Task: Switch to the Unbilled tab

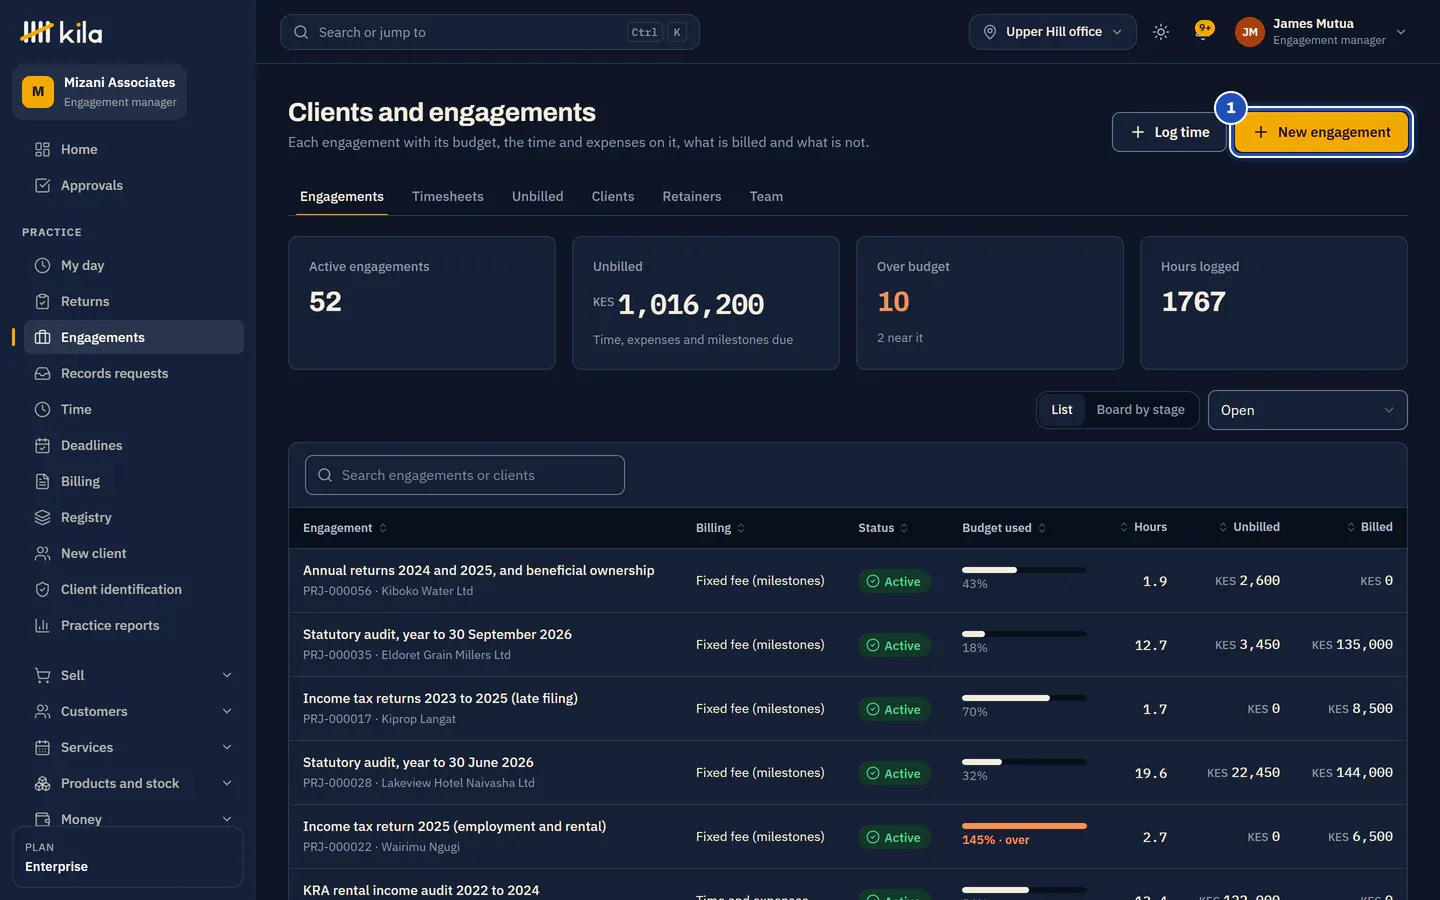Action: tap(538, 196)
